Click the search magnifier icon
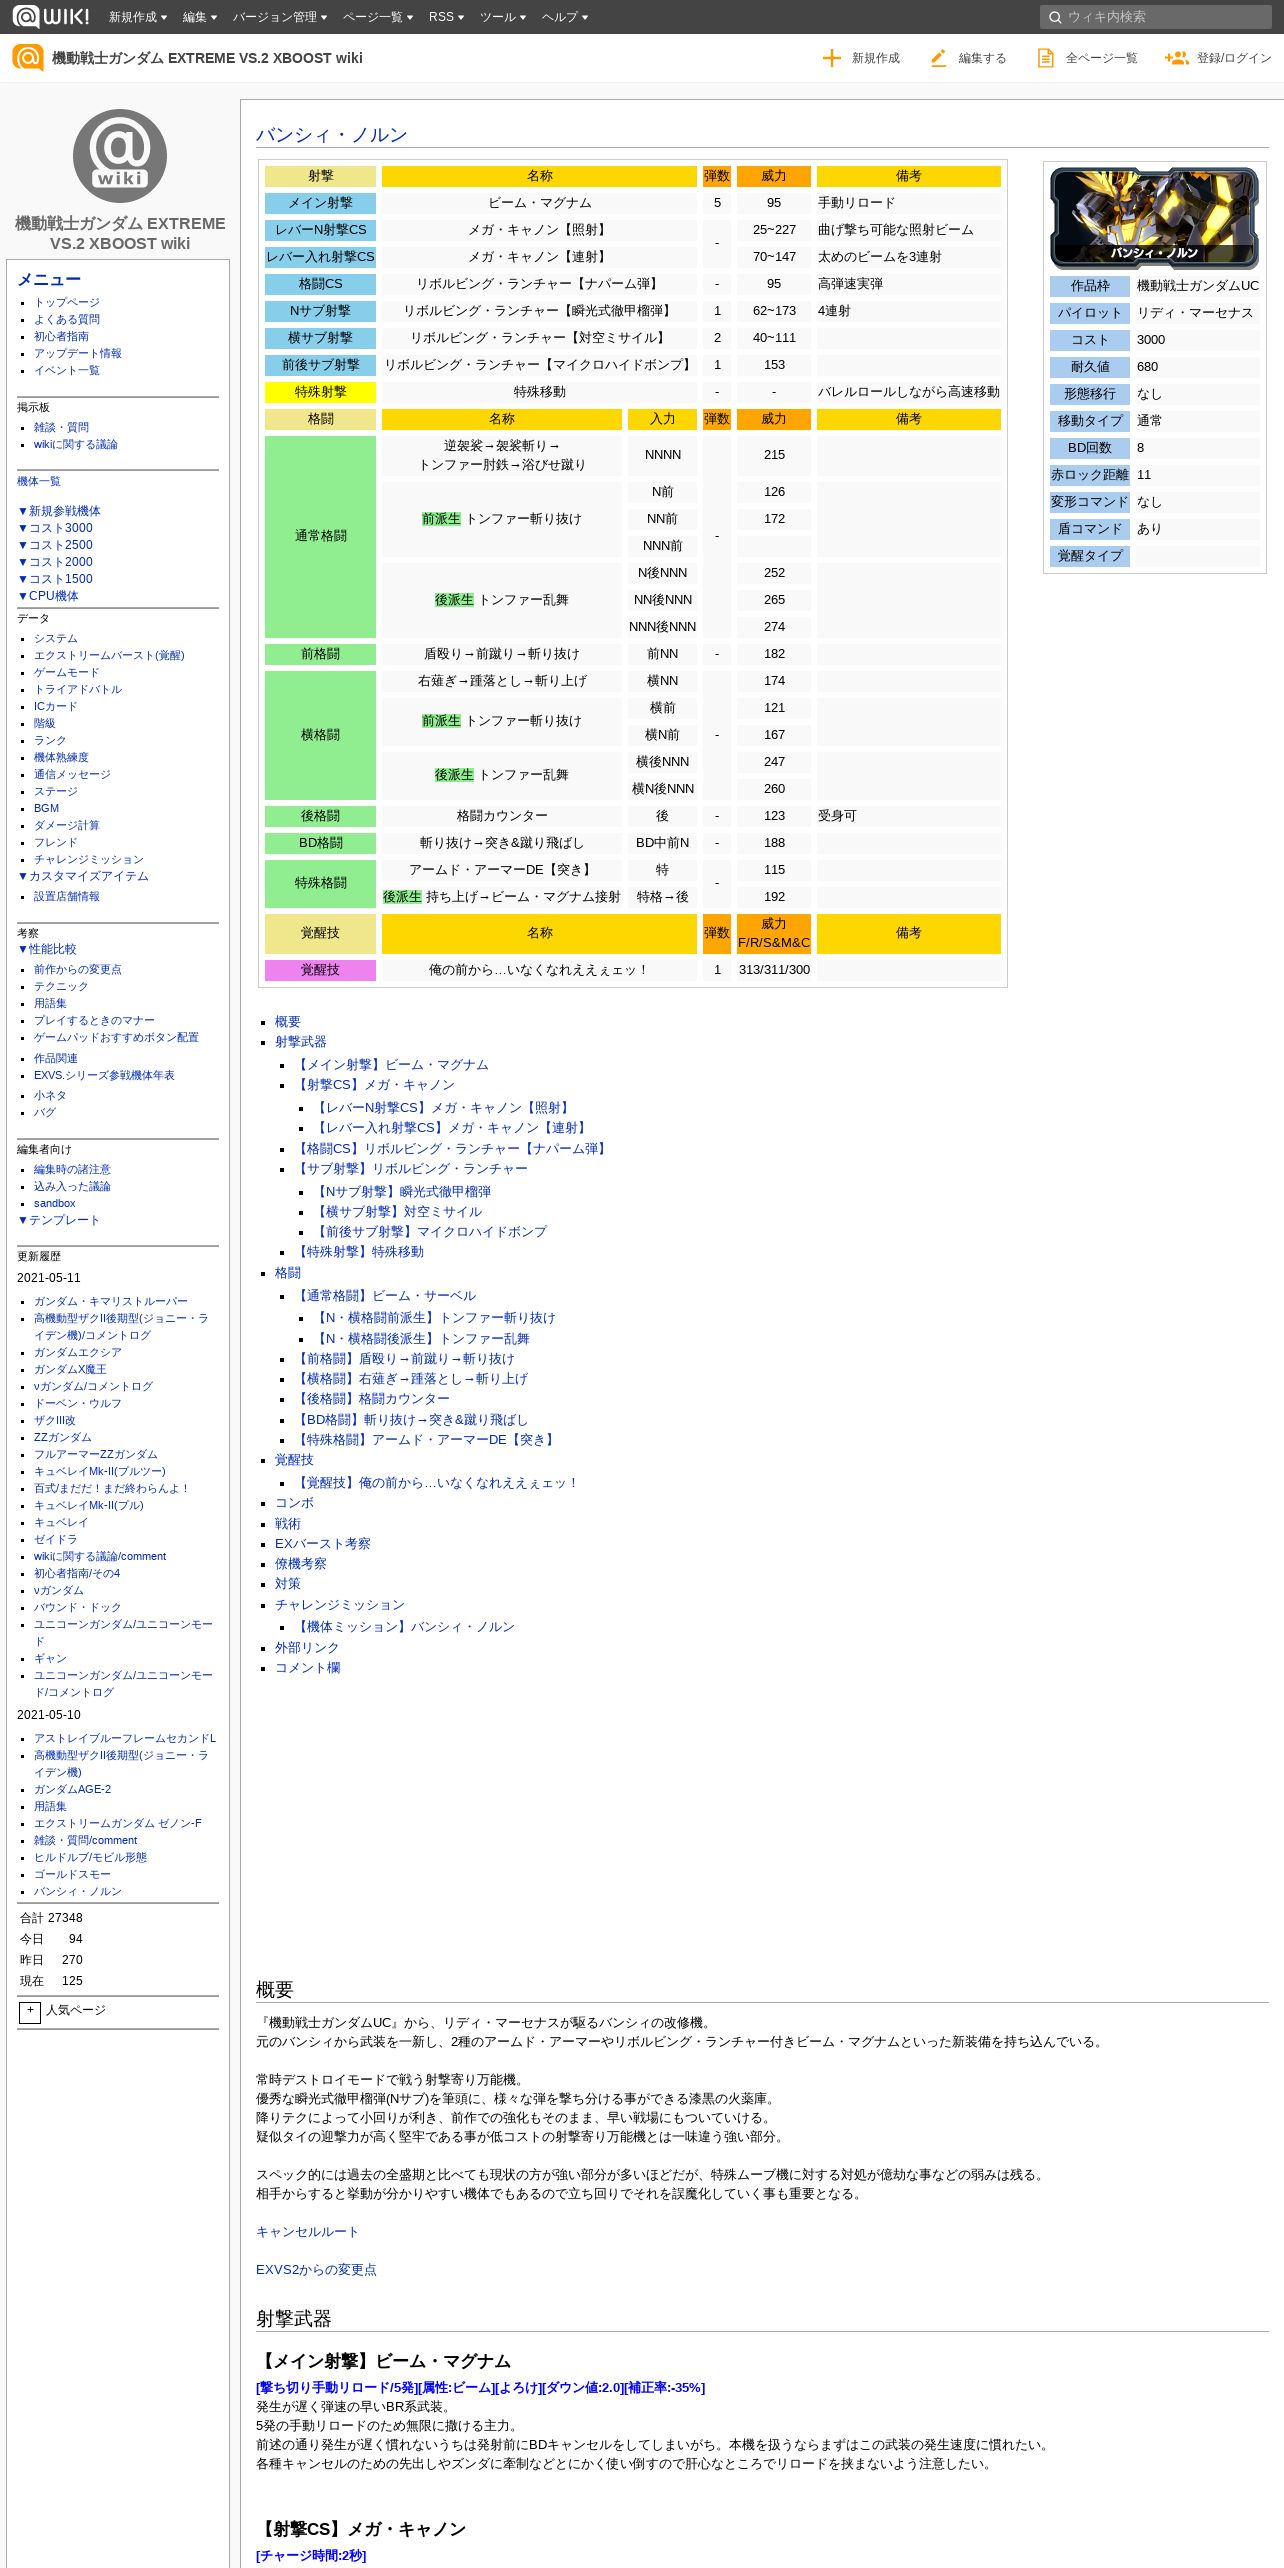Viewport: 1284px width, 2568px height. point(1055,17)
